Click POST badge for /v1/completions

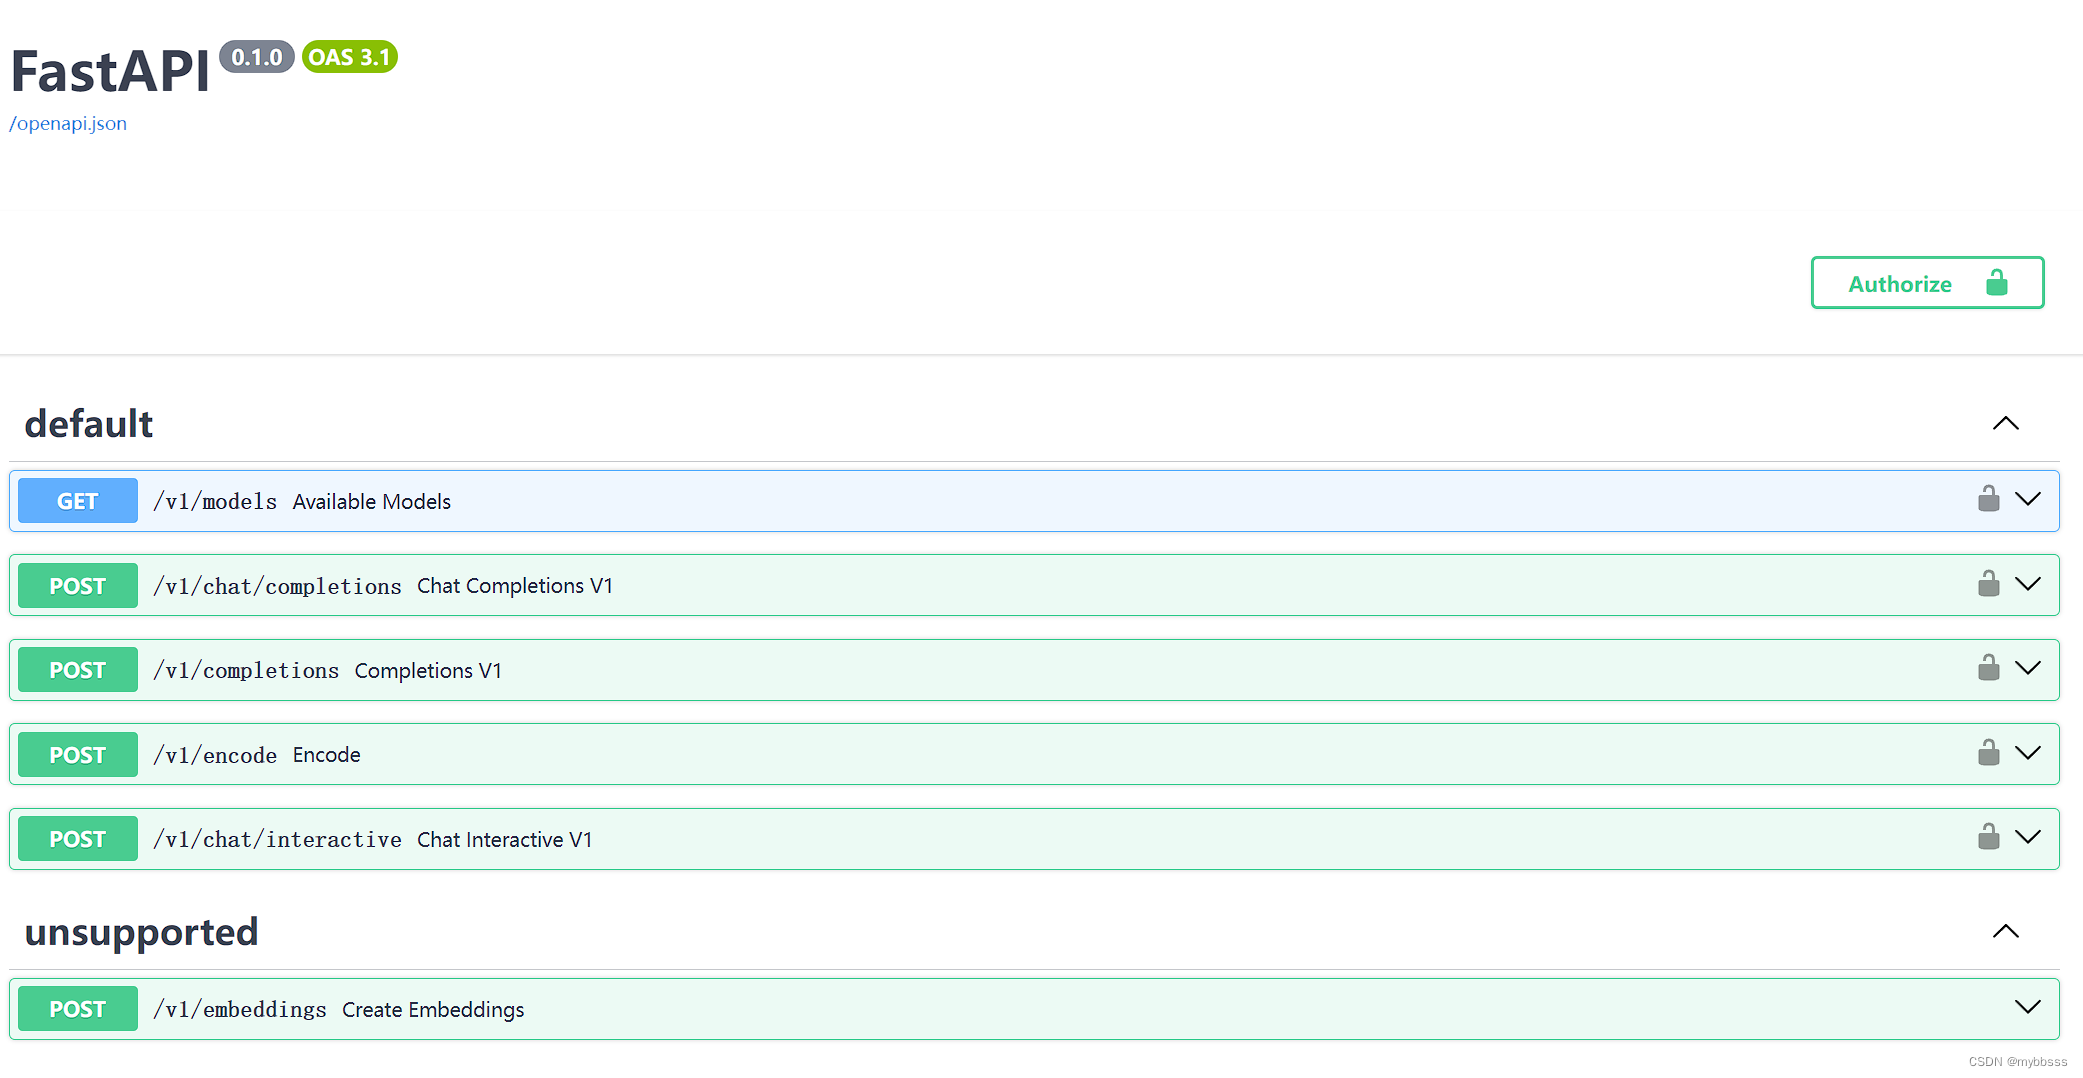78,670
